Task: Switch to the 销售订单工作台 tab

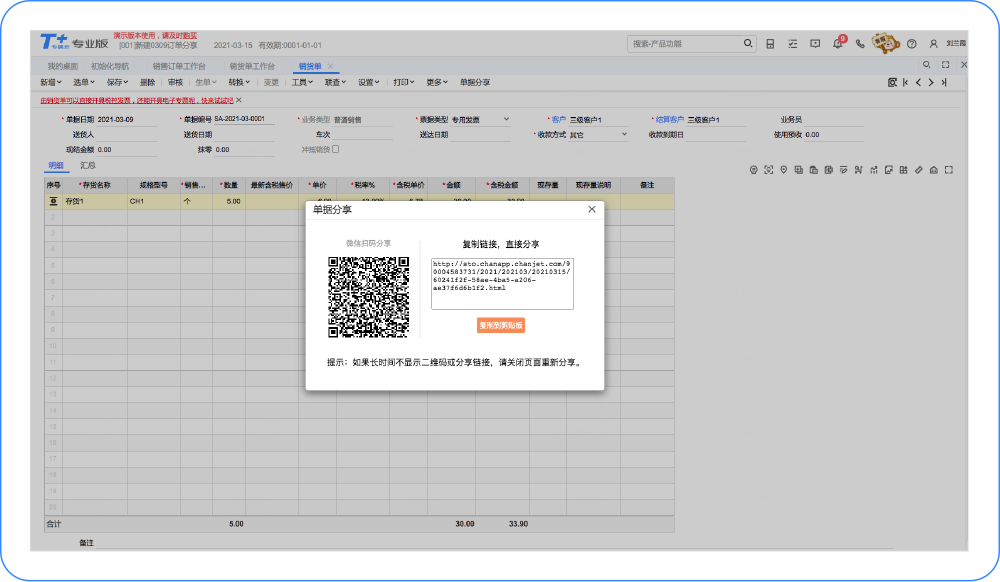Action: tap(179, 66)
